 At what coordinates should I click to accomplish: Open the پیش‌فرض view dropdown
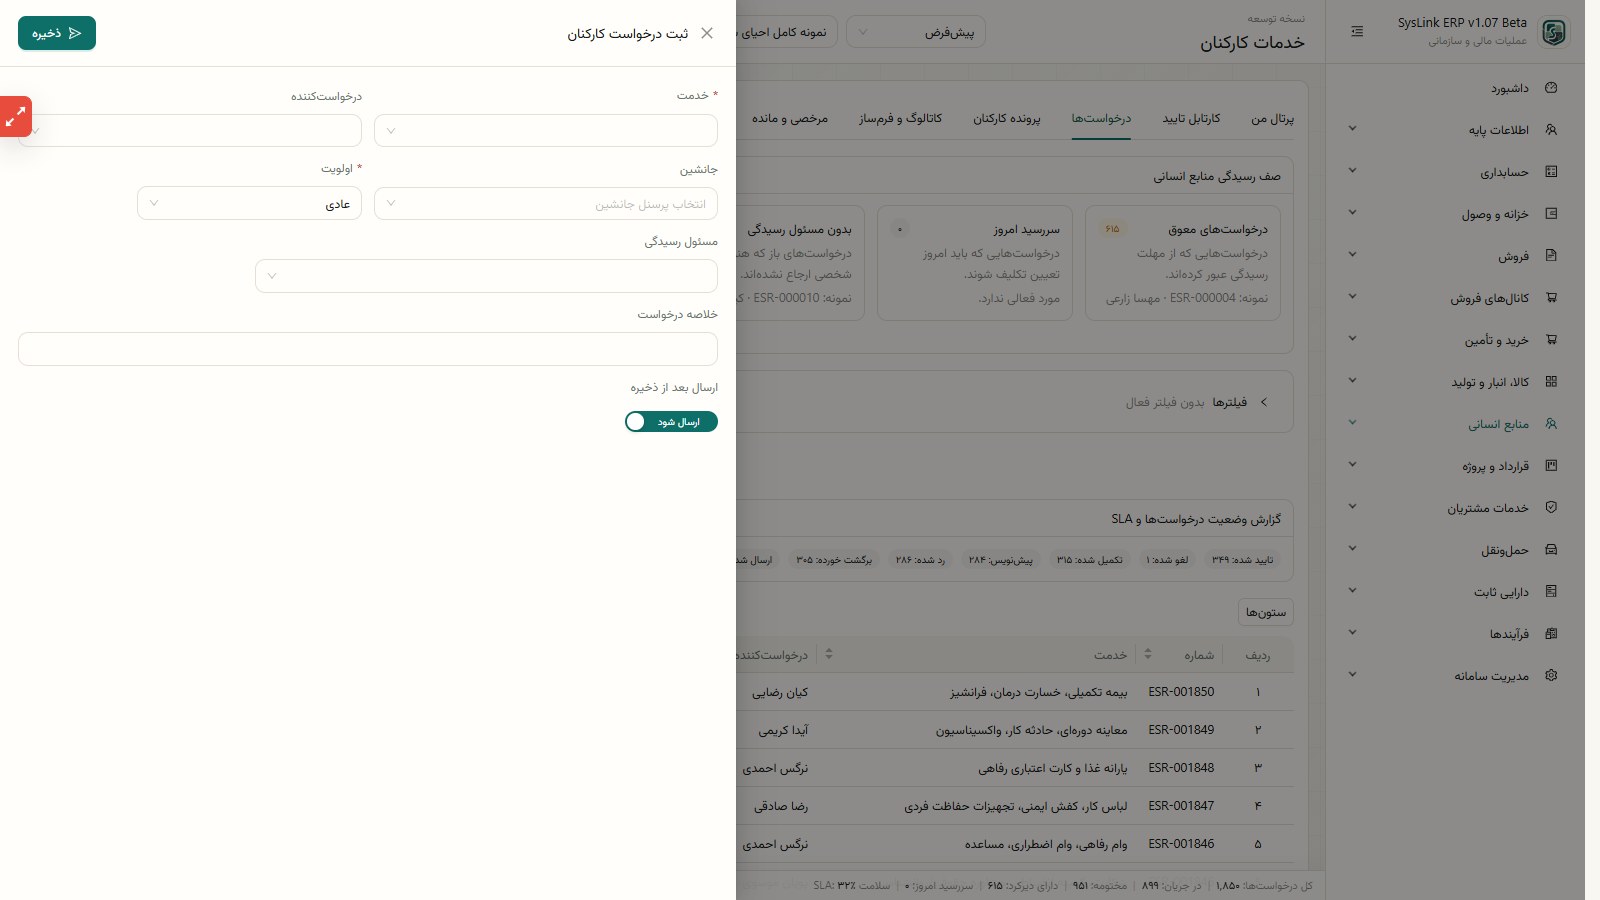pyautogui.click(x=916, y=32)
